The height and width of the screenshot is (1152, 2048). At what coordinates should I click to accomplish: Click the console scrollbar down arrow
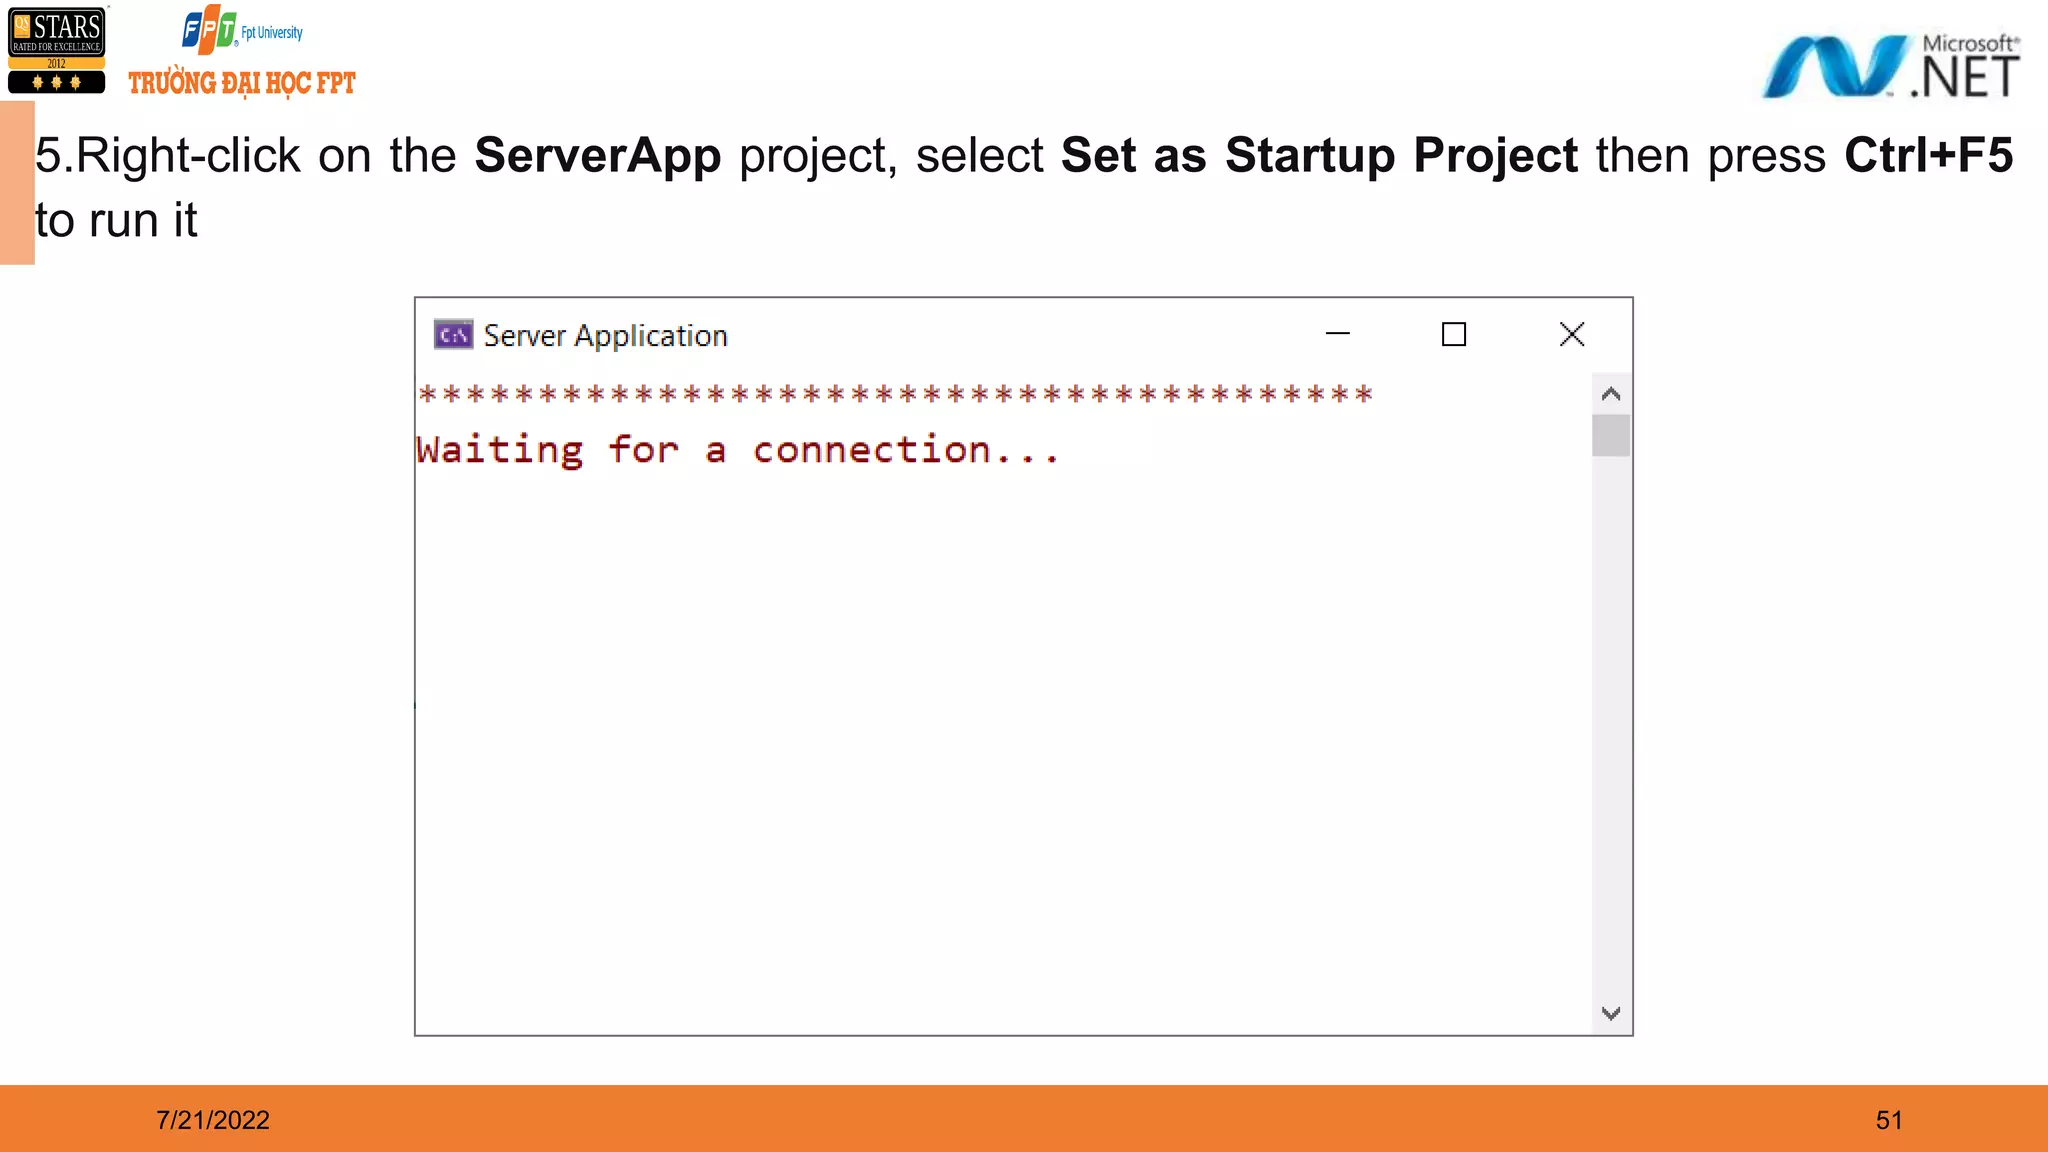click(1610, 1013)
